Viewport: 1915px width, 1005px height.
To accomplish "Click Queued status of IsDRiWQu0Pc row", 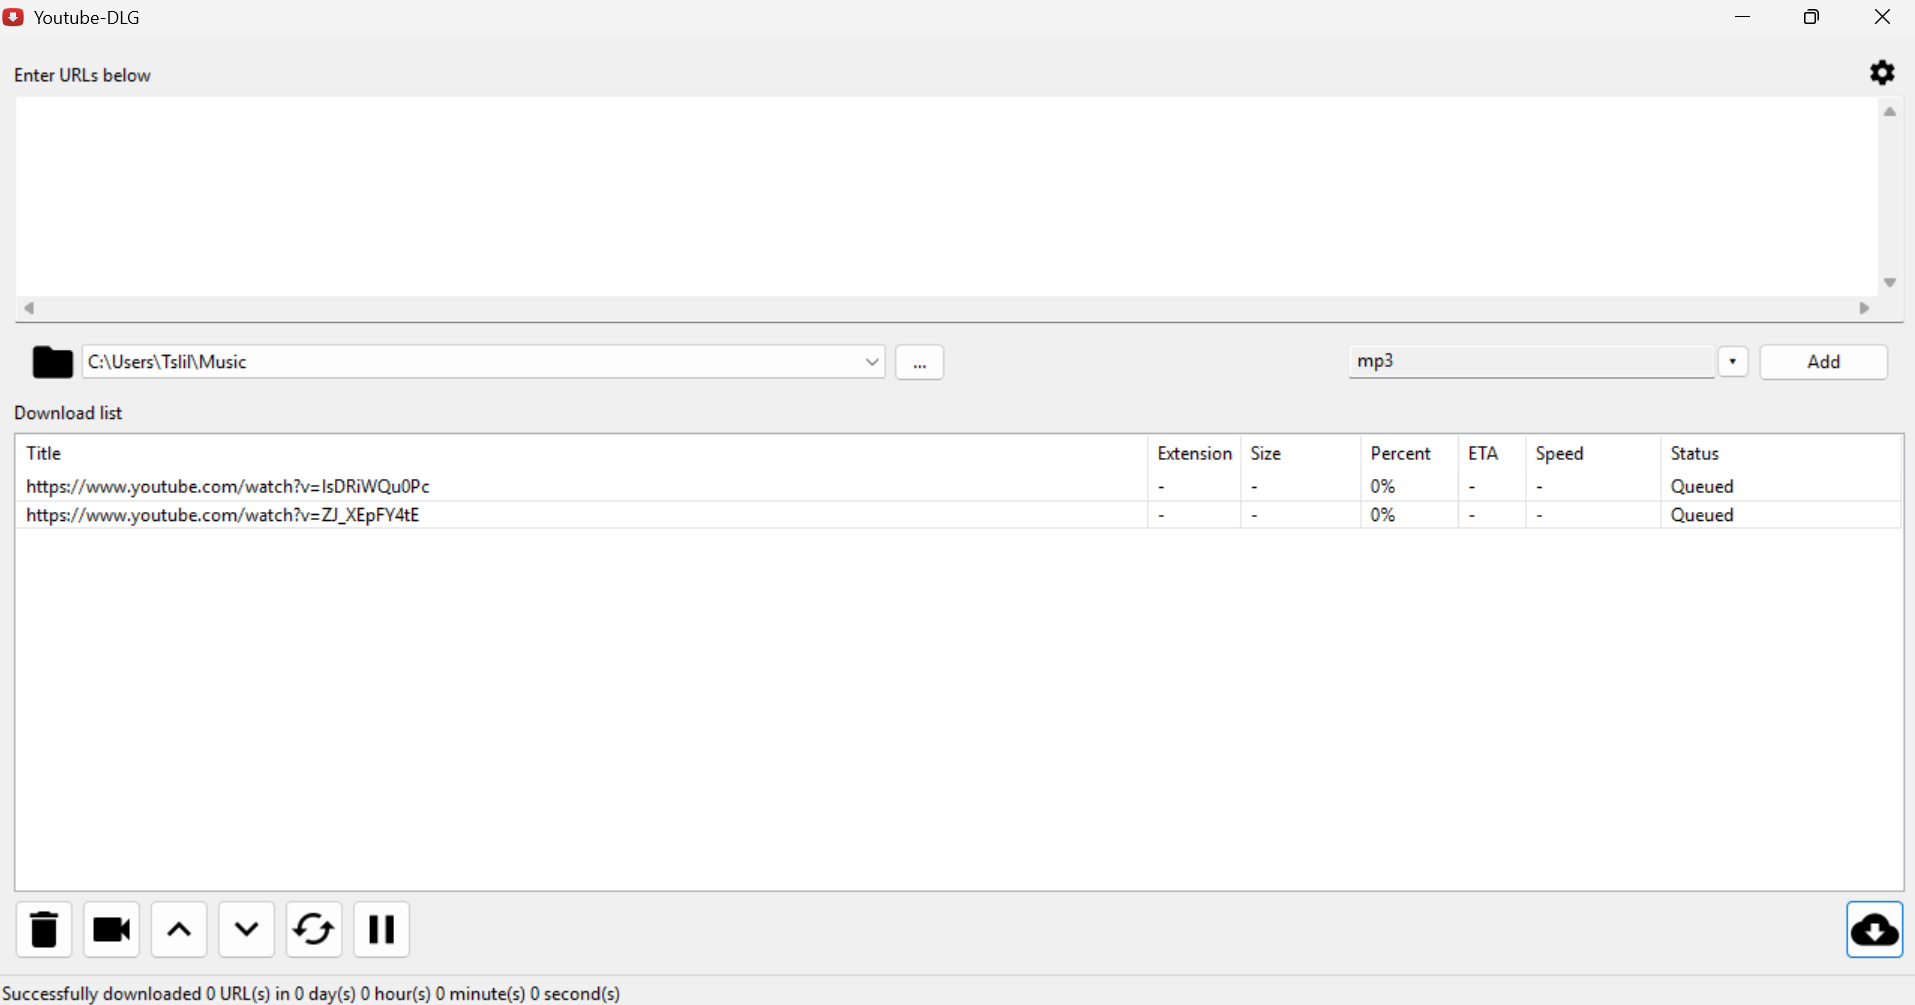I will [x=1702, y=486].
